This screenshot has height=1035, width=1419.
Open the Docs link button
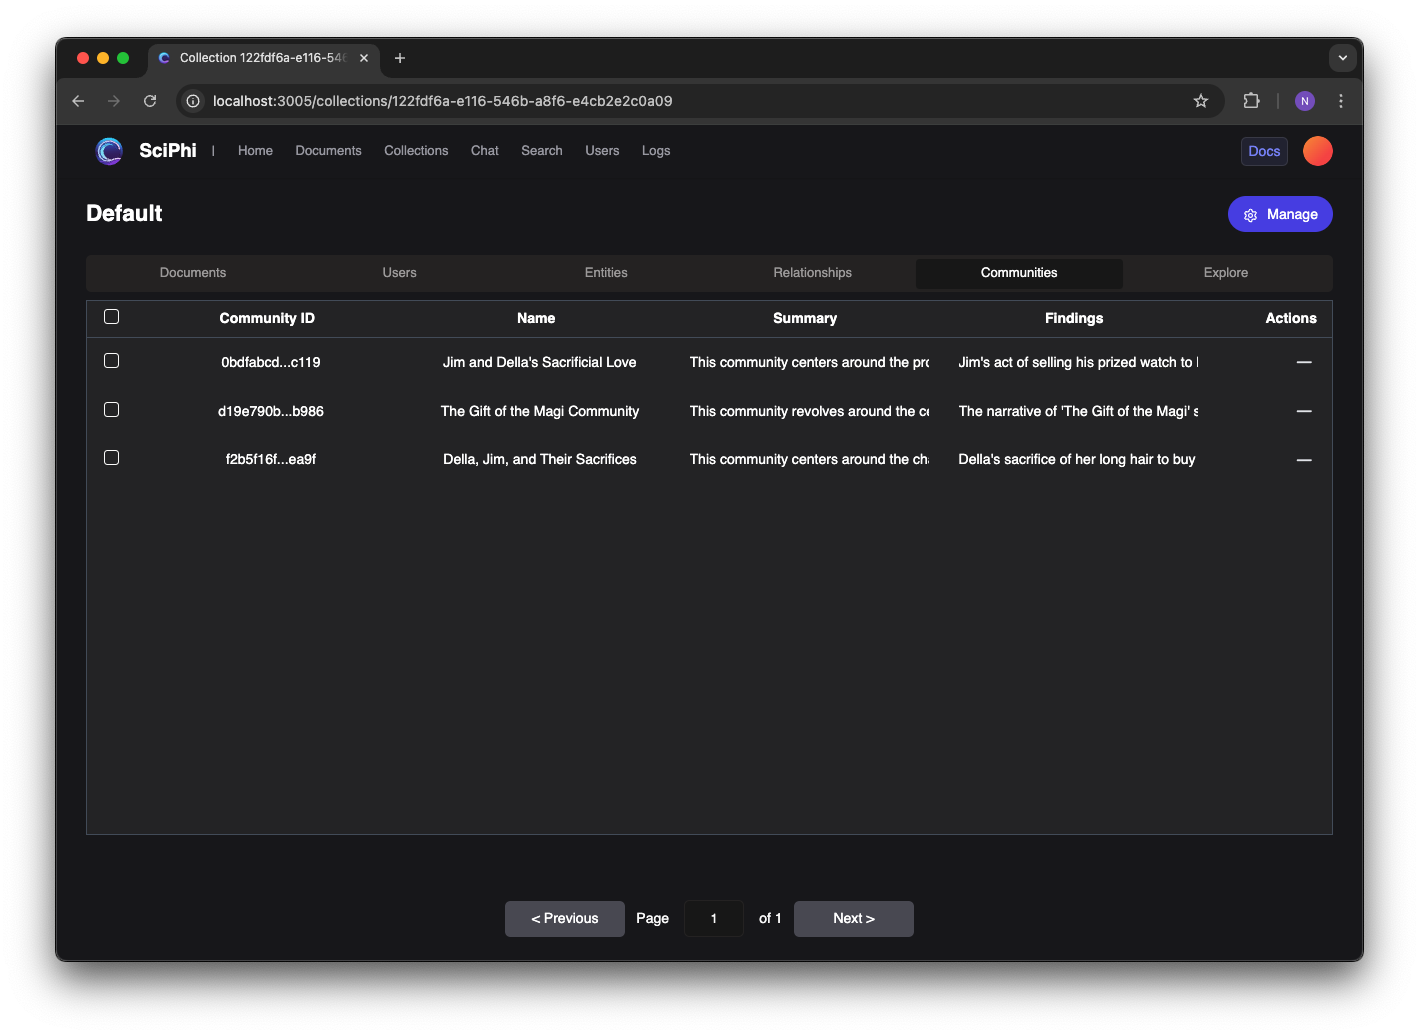[x=1264, y=151]
